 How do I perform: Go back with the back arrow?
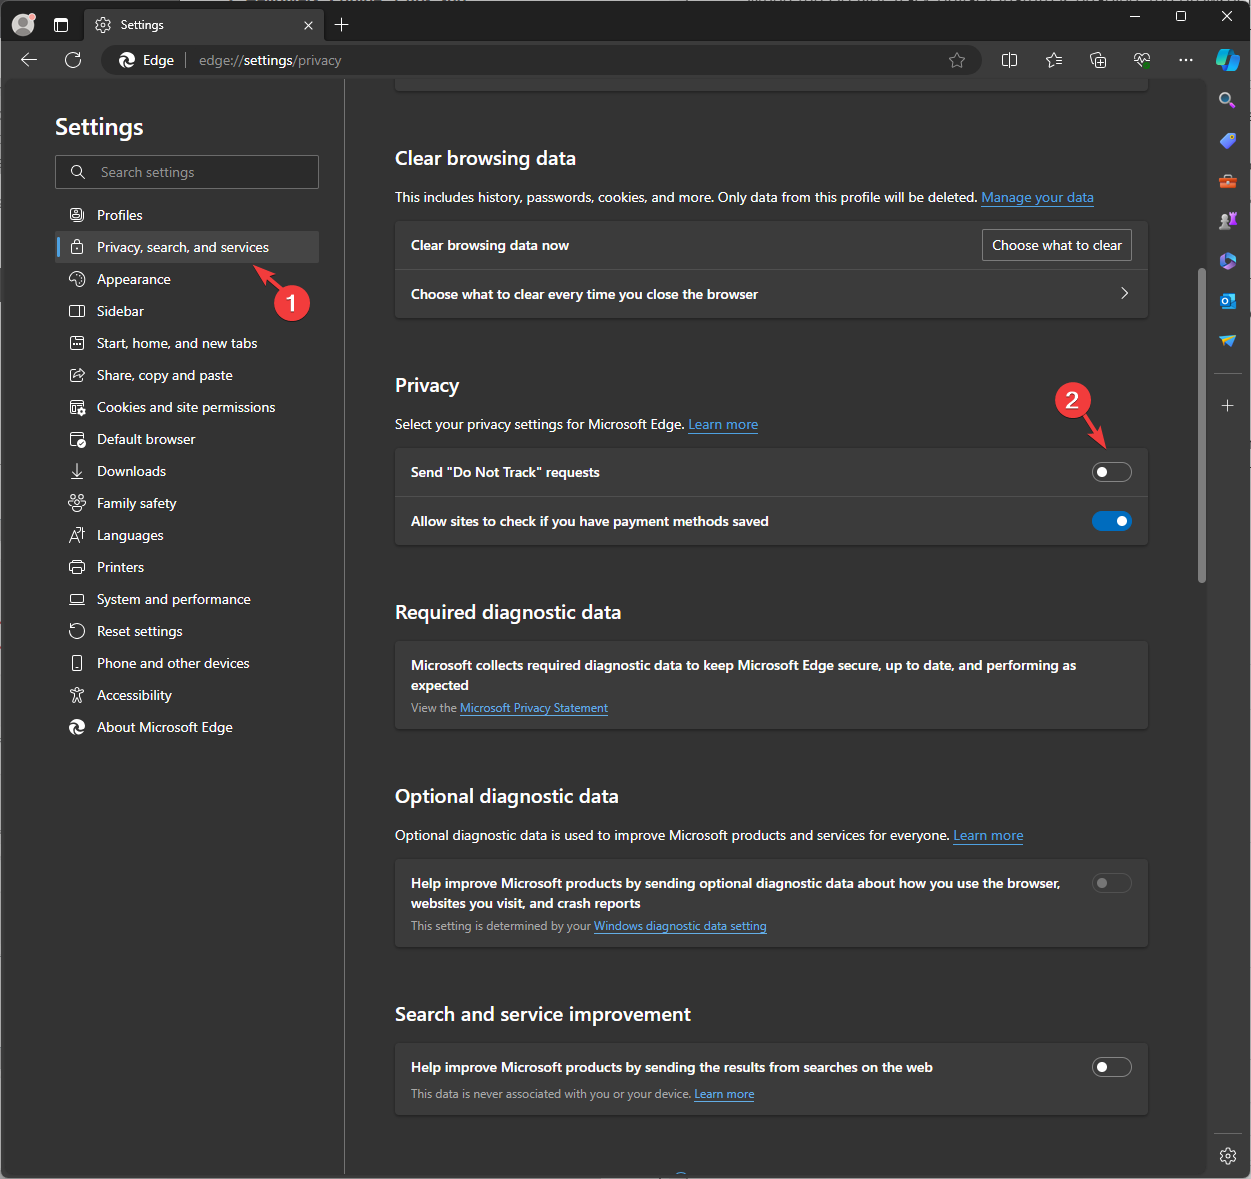pos(29,60)
